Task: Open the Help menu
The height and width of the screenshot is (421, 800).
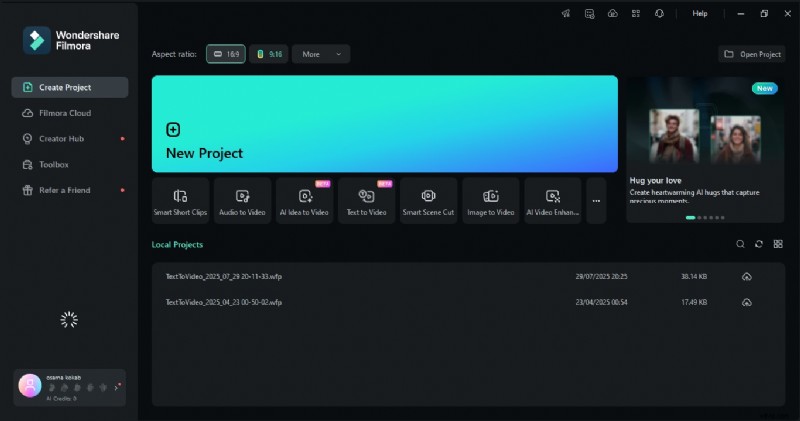Action: pyautogui.click(x=700, y=14)
